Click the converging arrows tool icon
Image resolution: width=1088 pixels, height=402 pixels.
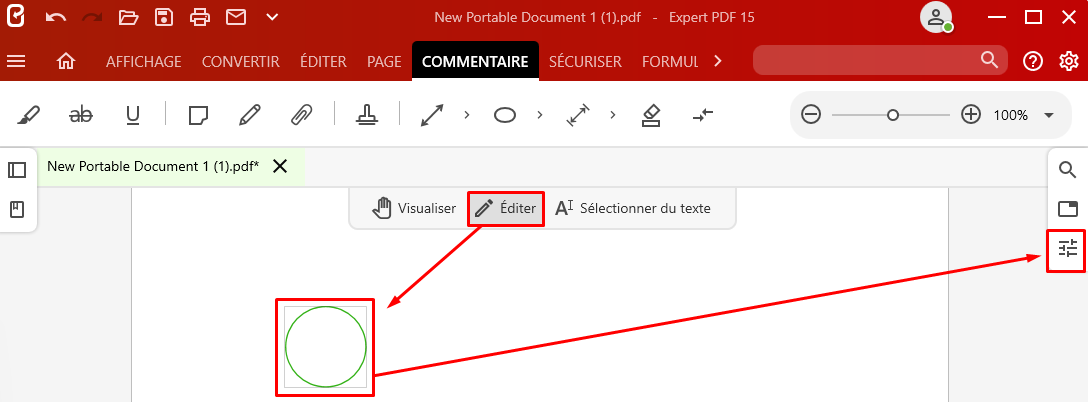pos(703,115)
